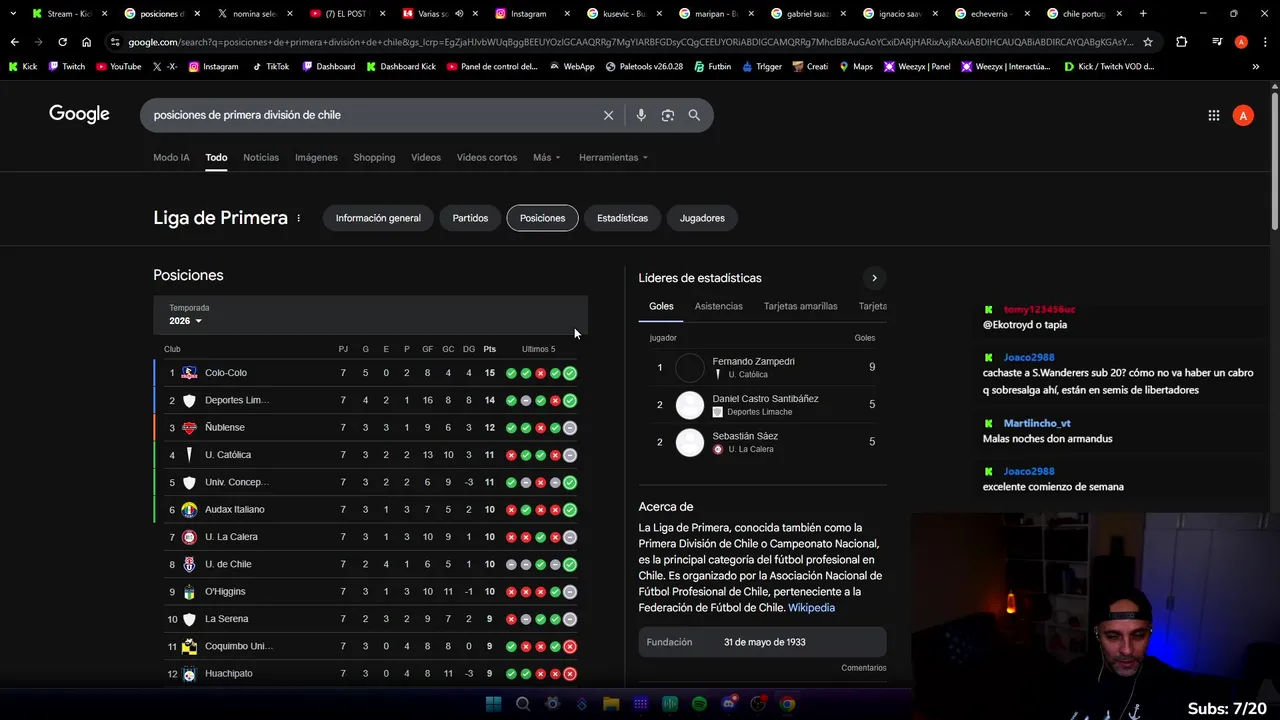Switch to the Noticias results tab
The image size is (1280, 720).
(x=261, y=157)
